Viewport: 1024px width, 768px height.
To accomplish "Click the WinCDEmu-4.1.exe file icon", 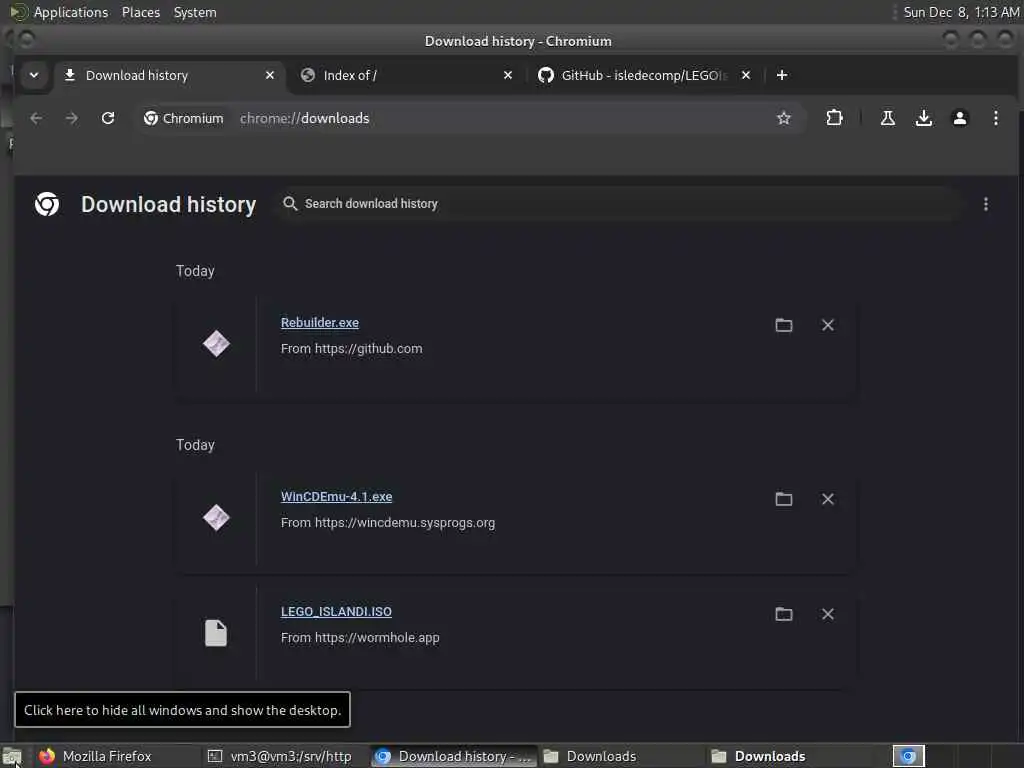I will click(x=216, y=518).
